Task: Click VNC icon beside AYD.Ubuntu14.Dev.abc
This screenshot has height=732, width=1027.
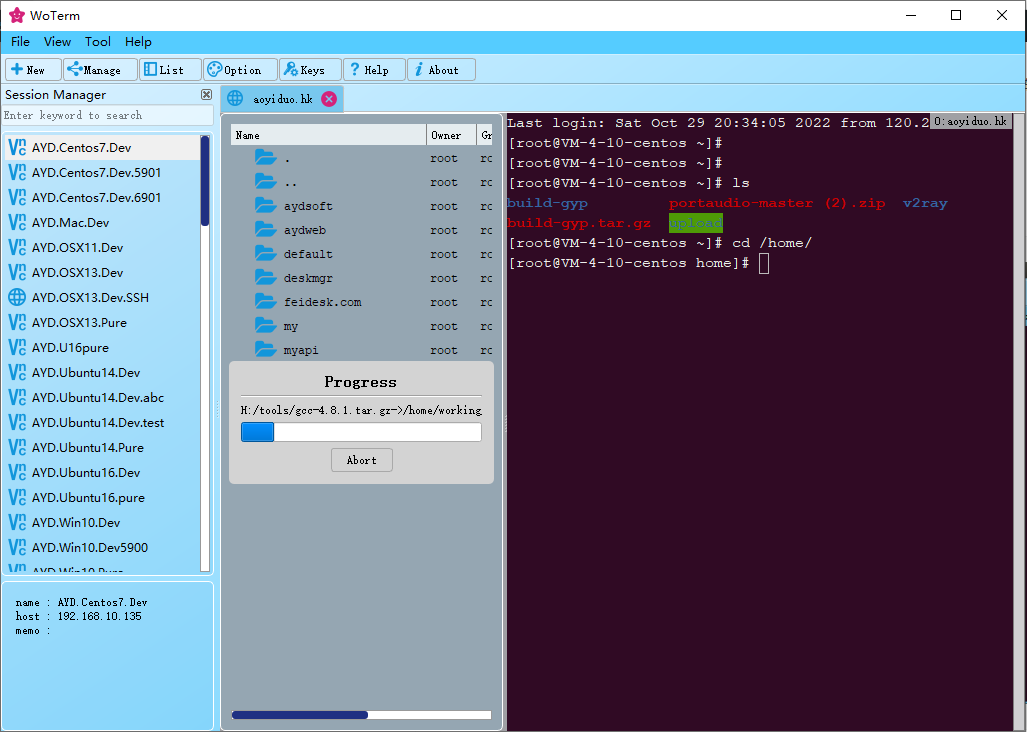Action: point(17,397)
